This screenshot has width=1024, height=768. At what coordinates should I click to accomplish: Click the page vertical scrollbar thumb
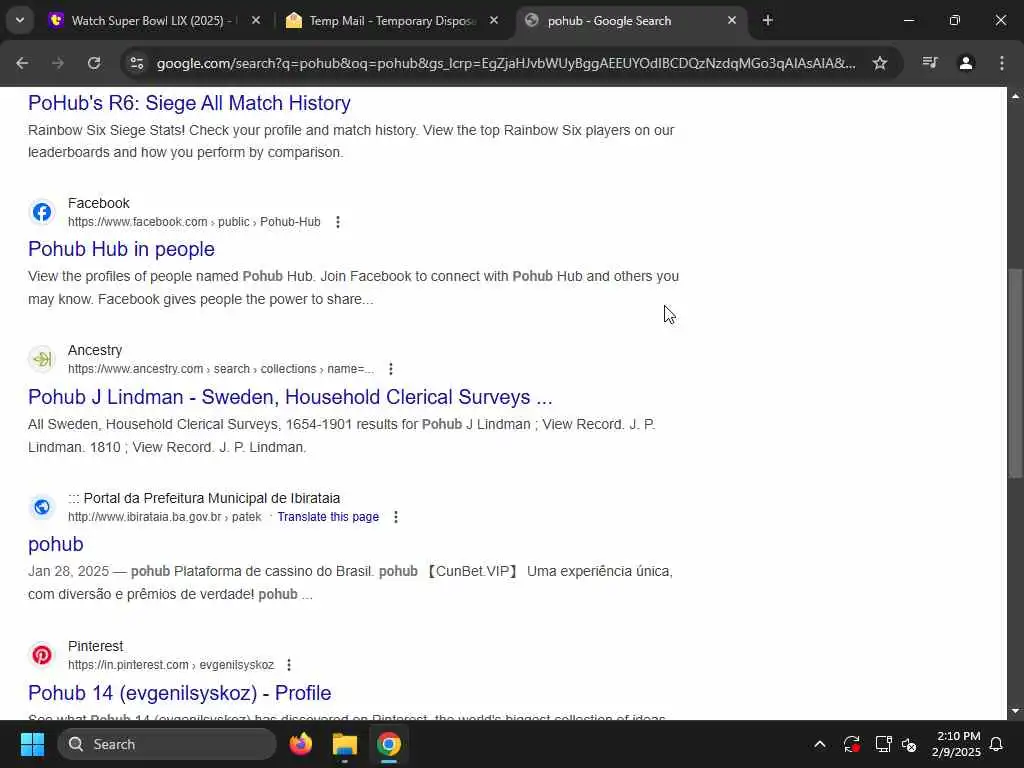click(1015, 373)
